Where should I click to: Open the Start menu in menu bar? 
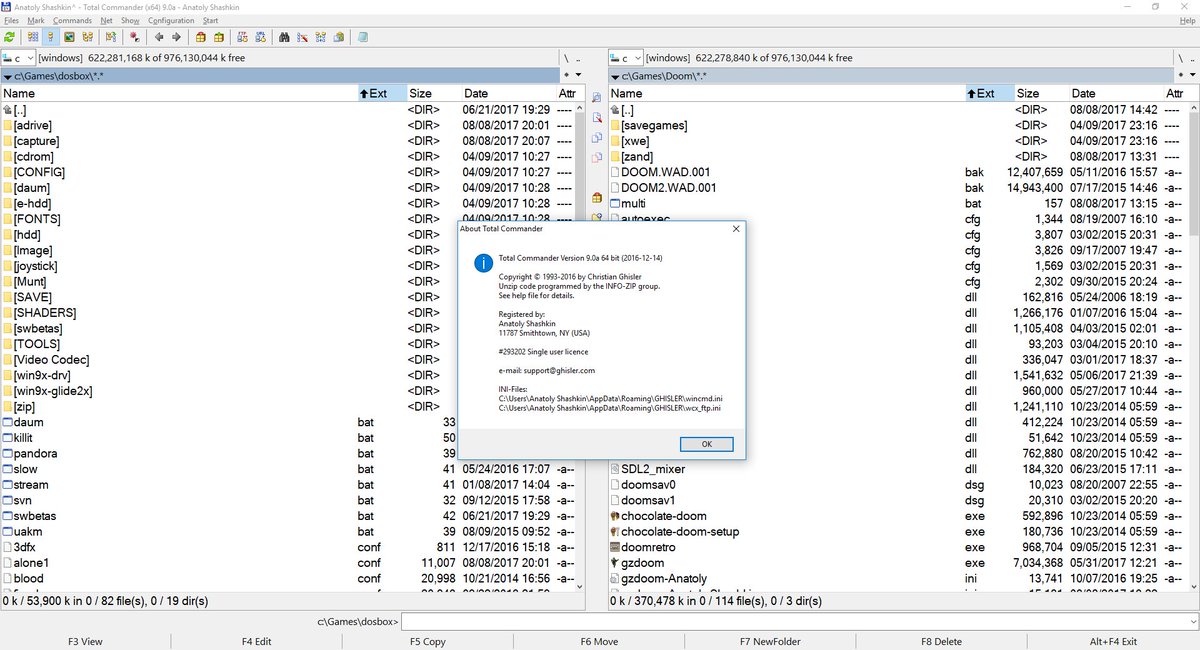pyautogui.click(x=210, y=20)
